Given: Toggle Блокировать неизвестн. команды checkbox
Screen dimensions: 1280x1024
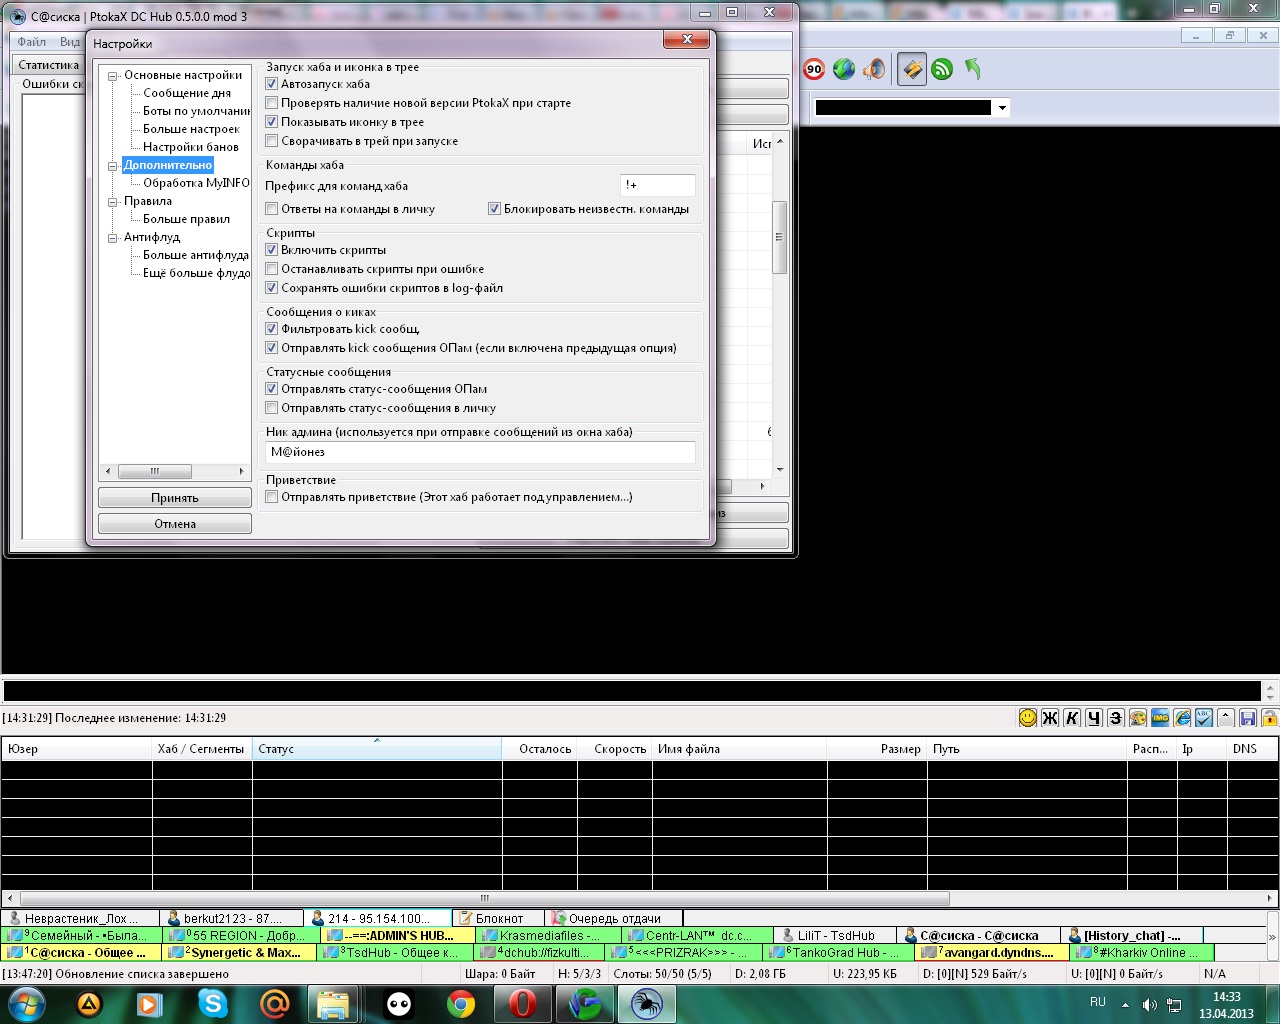Looking at the screenshot, I should point(494,209).
